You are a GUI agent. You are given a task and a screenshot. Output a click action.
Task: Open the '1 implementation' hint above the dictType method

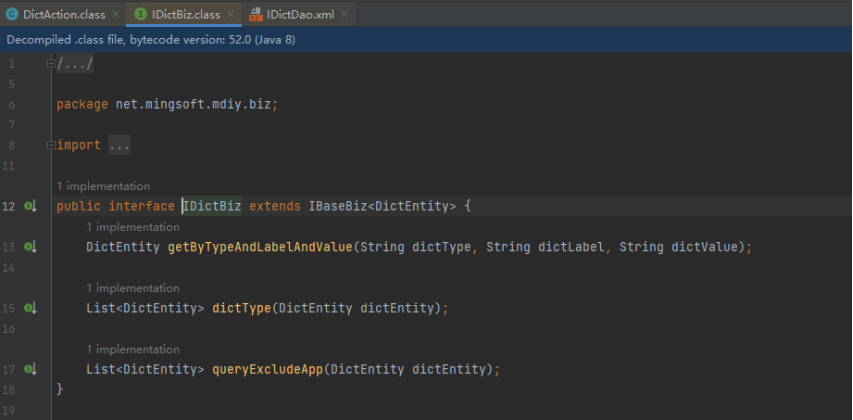133,288
